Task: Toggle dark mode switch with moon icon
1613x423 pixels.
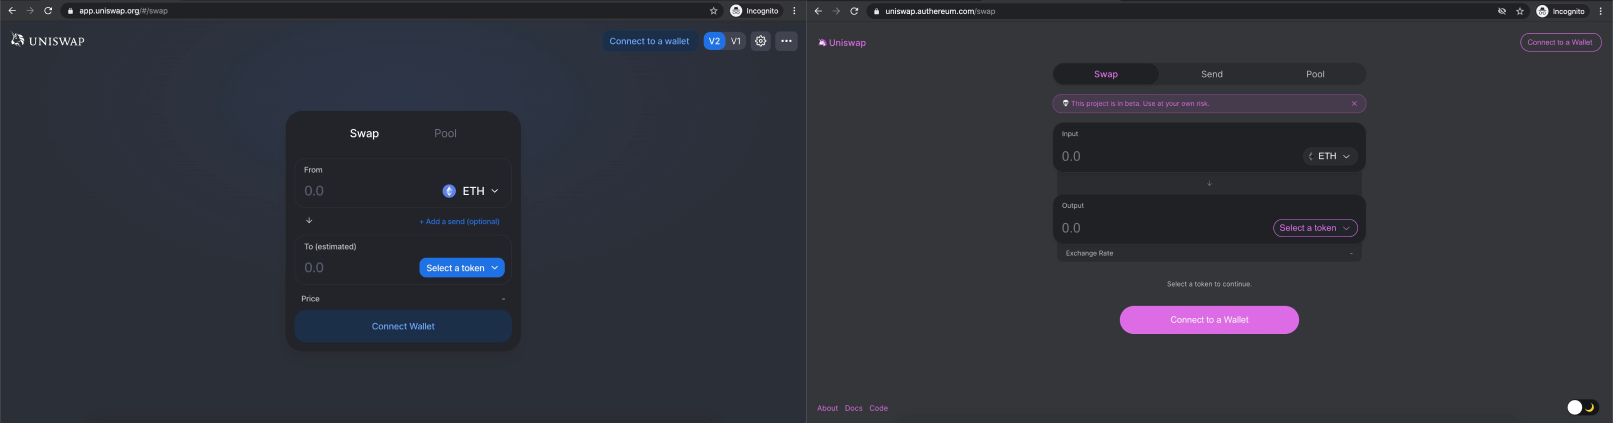Action: point(1582,407)
